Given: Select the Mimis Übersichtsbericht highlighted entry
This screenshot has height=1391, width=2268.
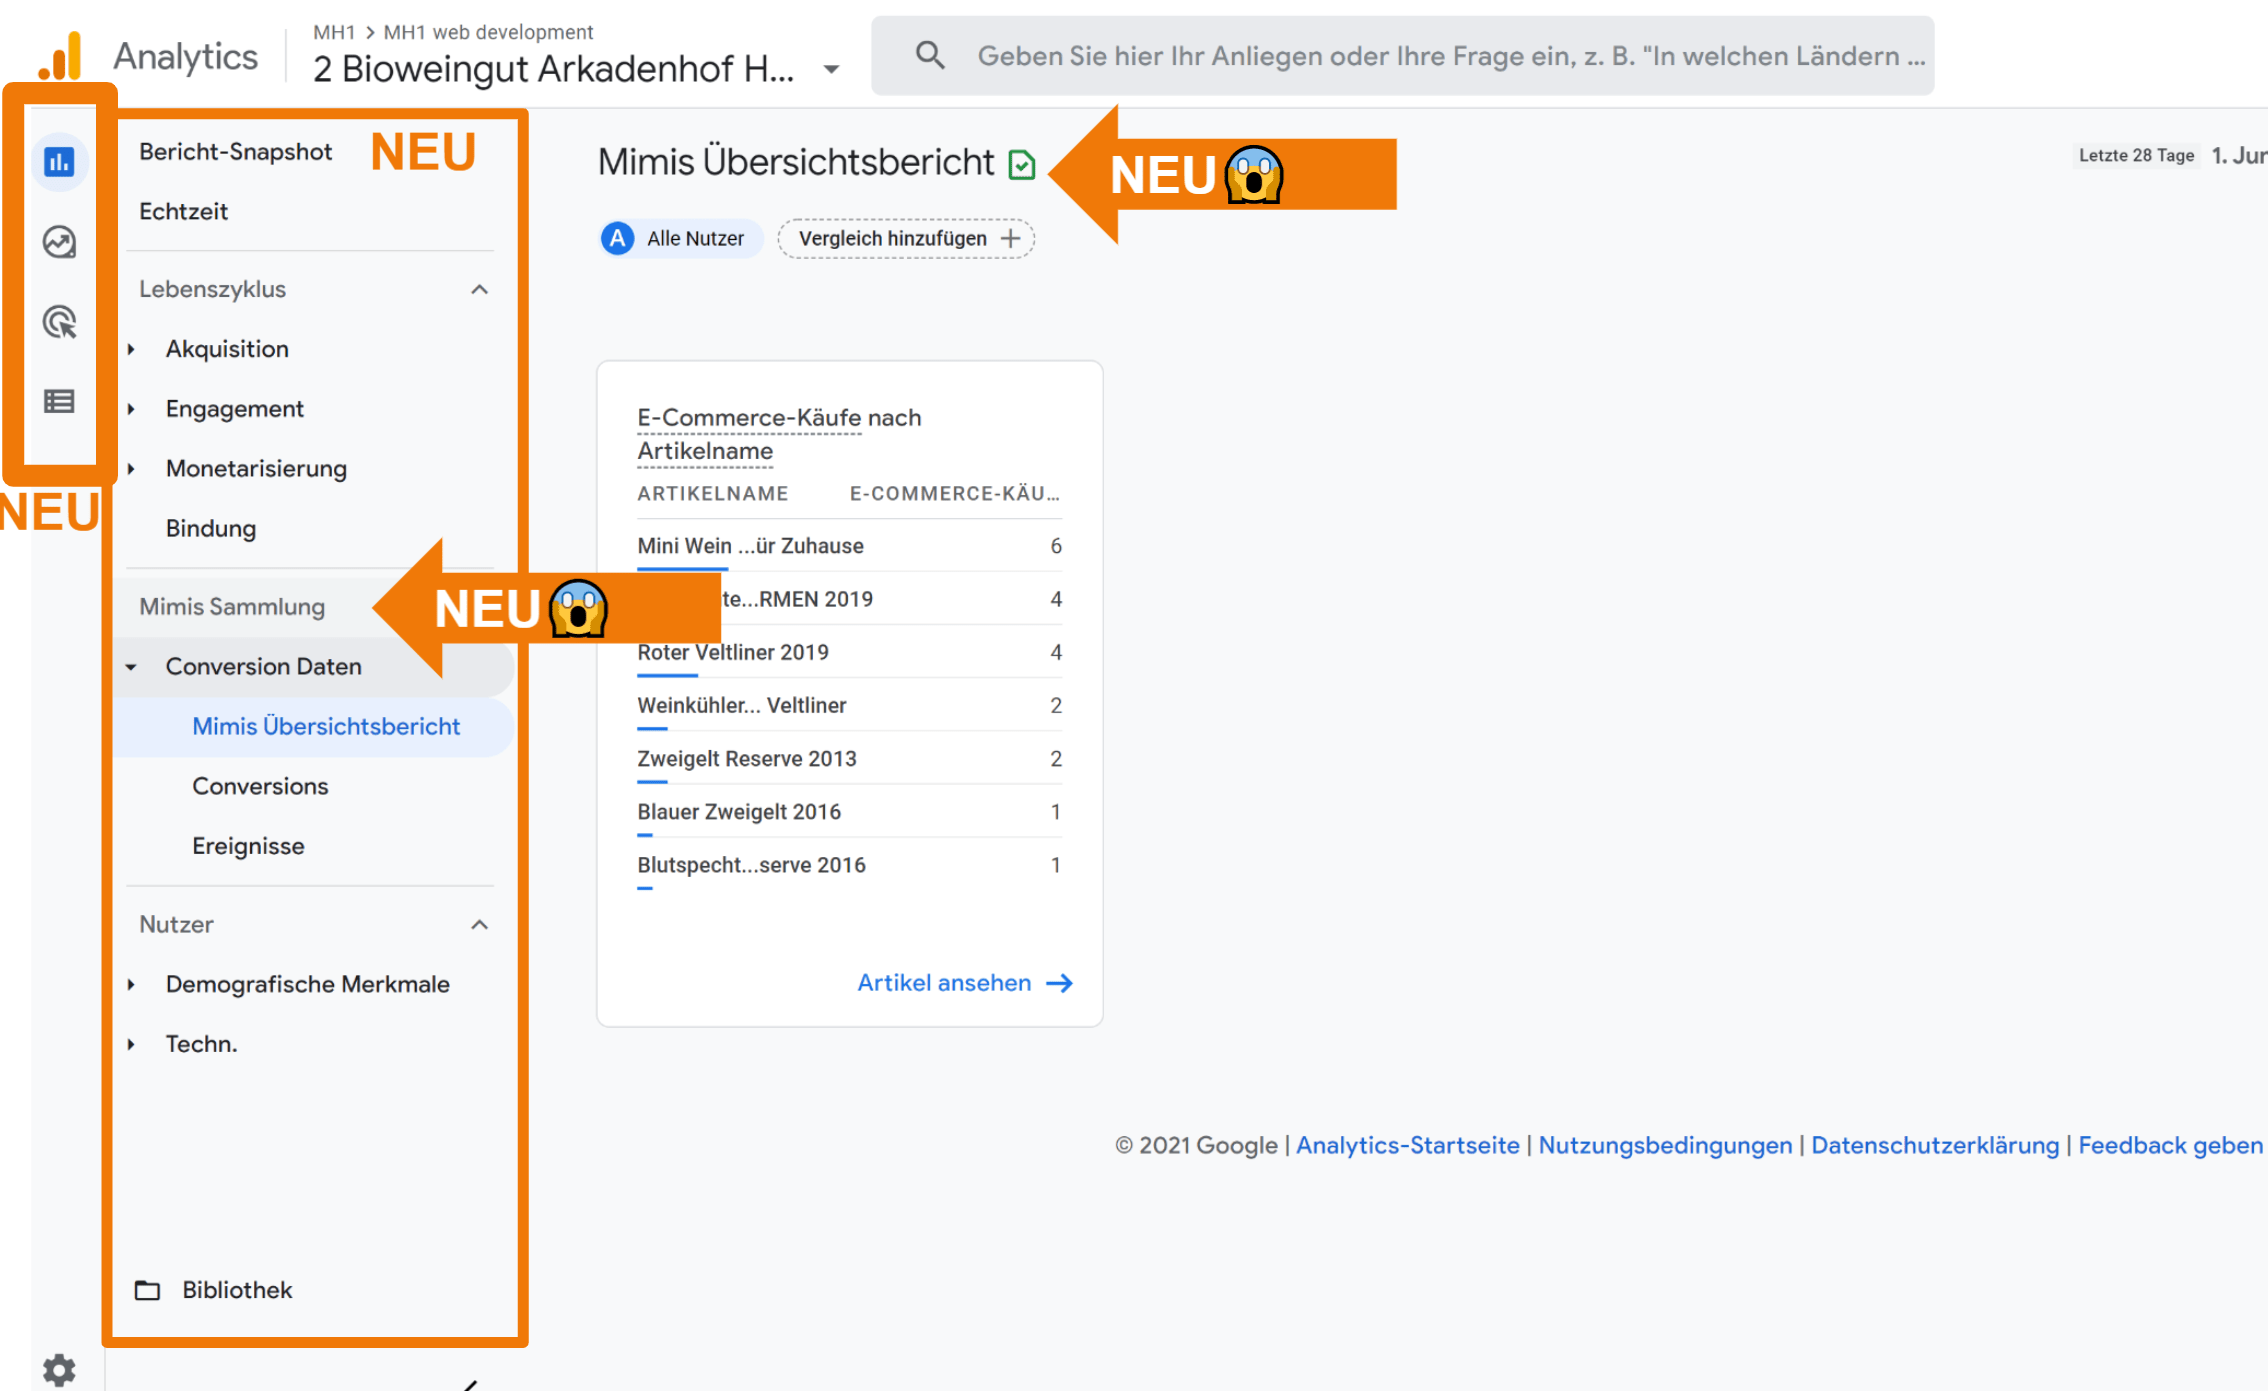Looking at the screenshot, I should pyautogui.click(x=327, y=726).
